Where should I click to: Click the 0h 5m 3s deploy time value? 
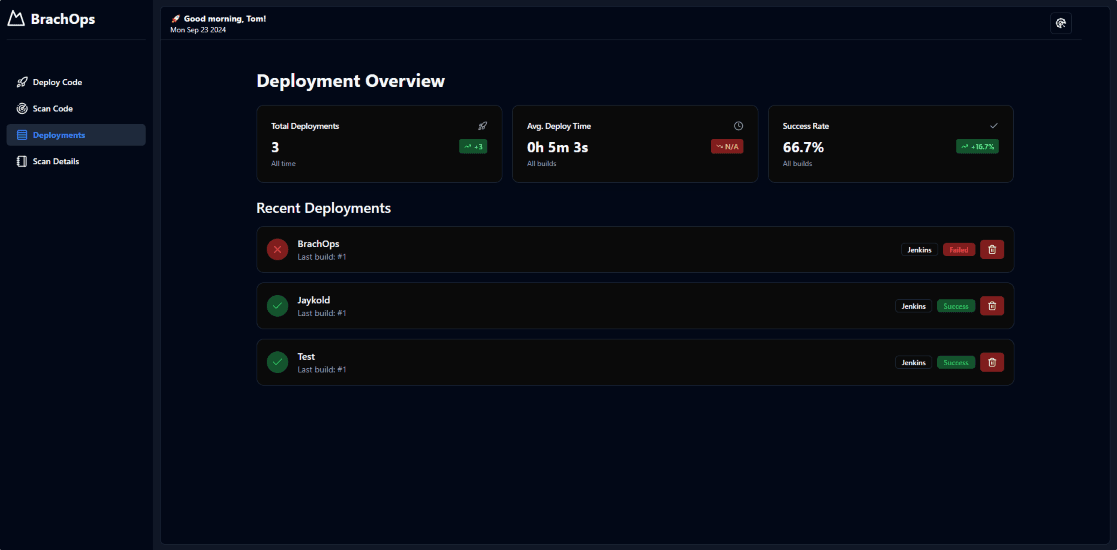click(558, 147)
